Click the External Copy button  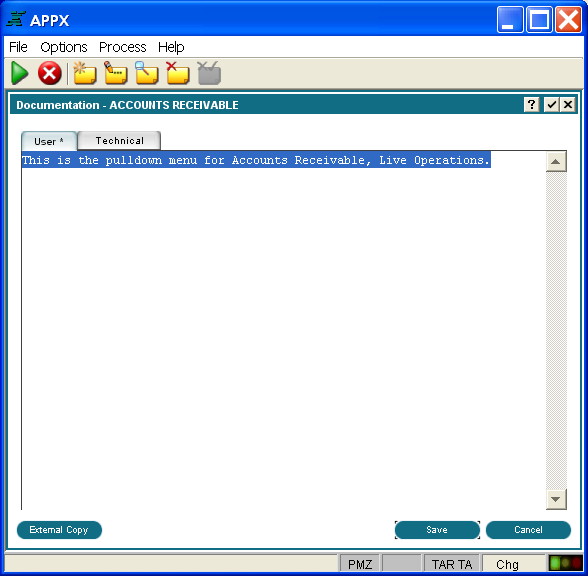(59, 530)
